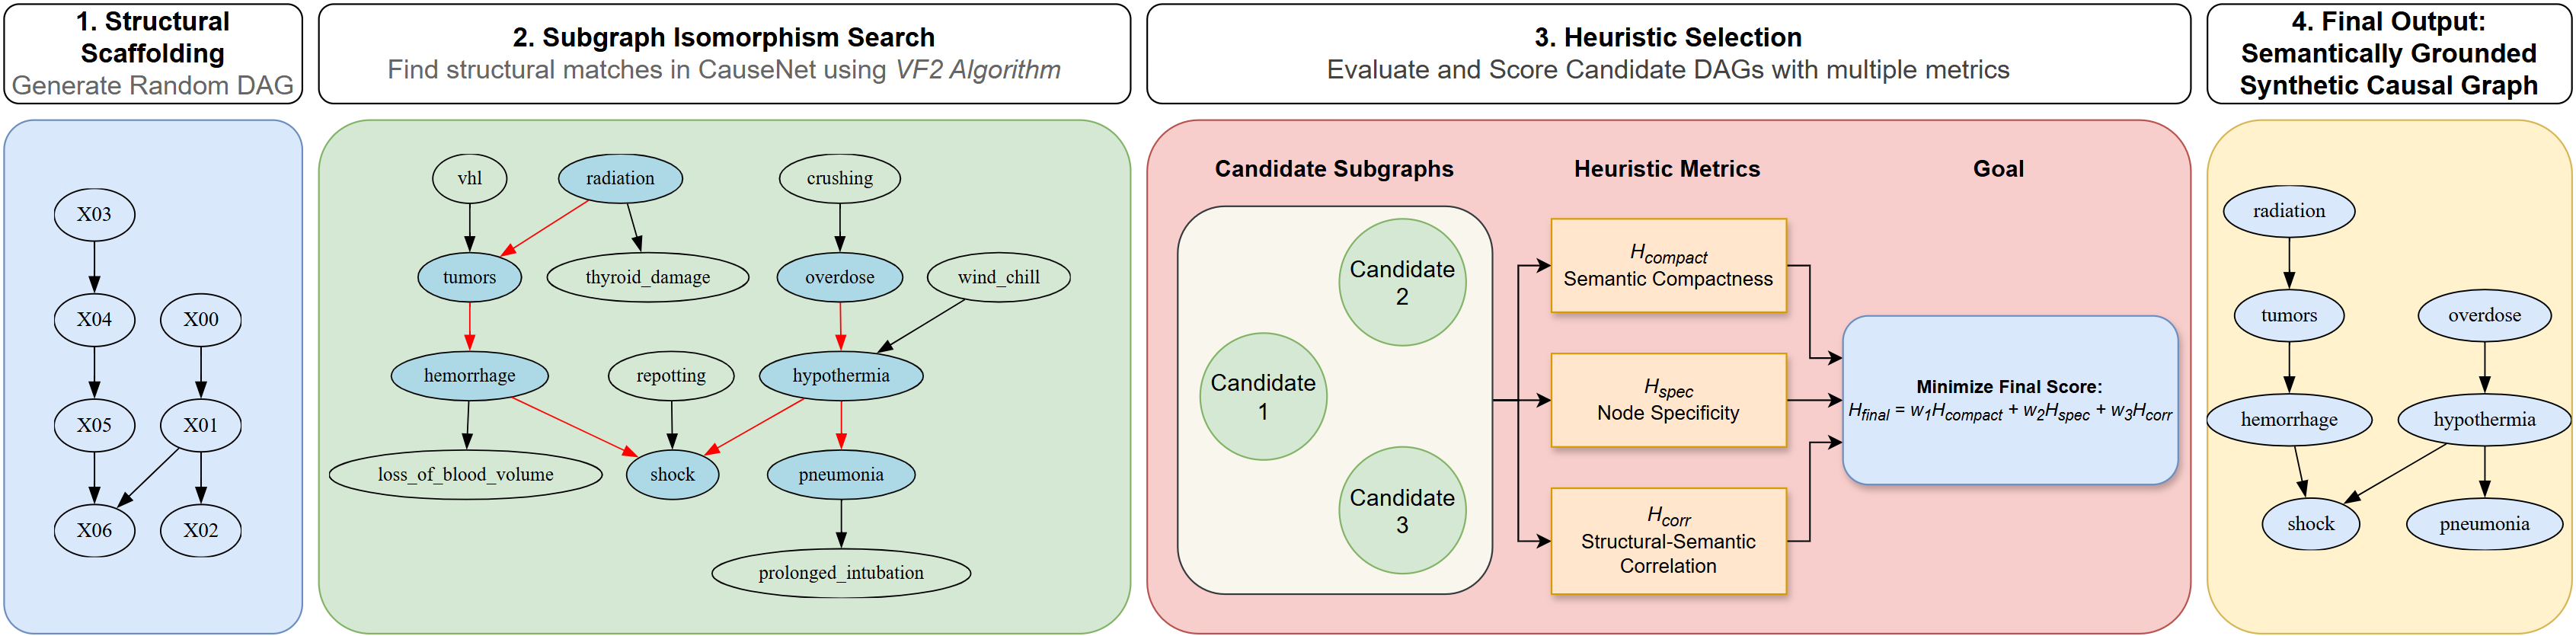Click the pneumonia node in the final output graph
2576x636 pixels.
[2483, 524]
